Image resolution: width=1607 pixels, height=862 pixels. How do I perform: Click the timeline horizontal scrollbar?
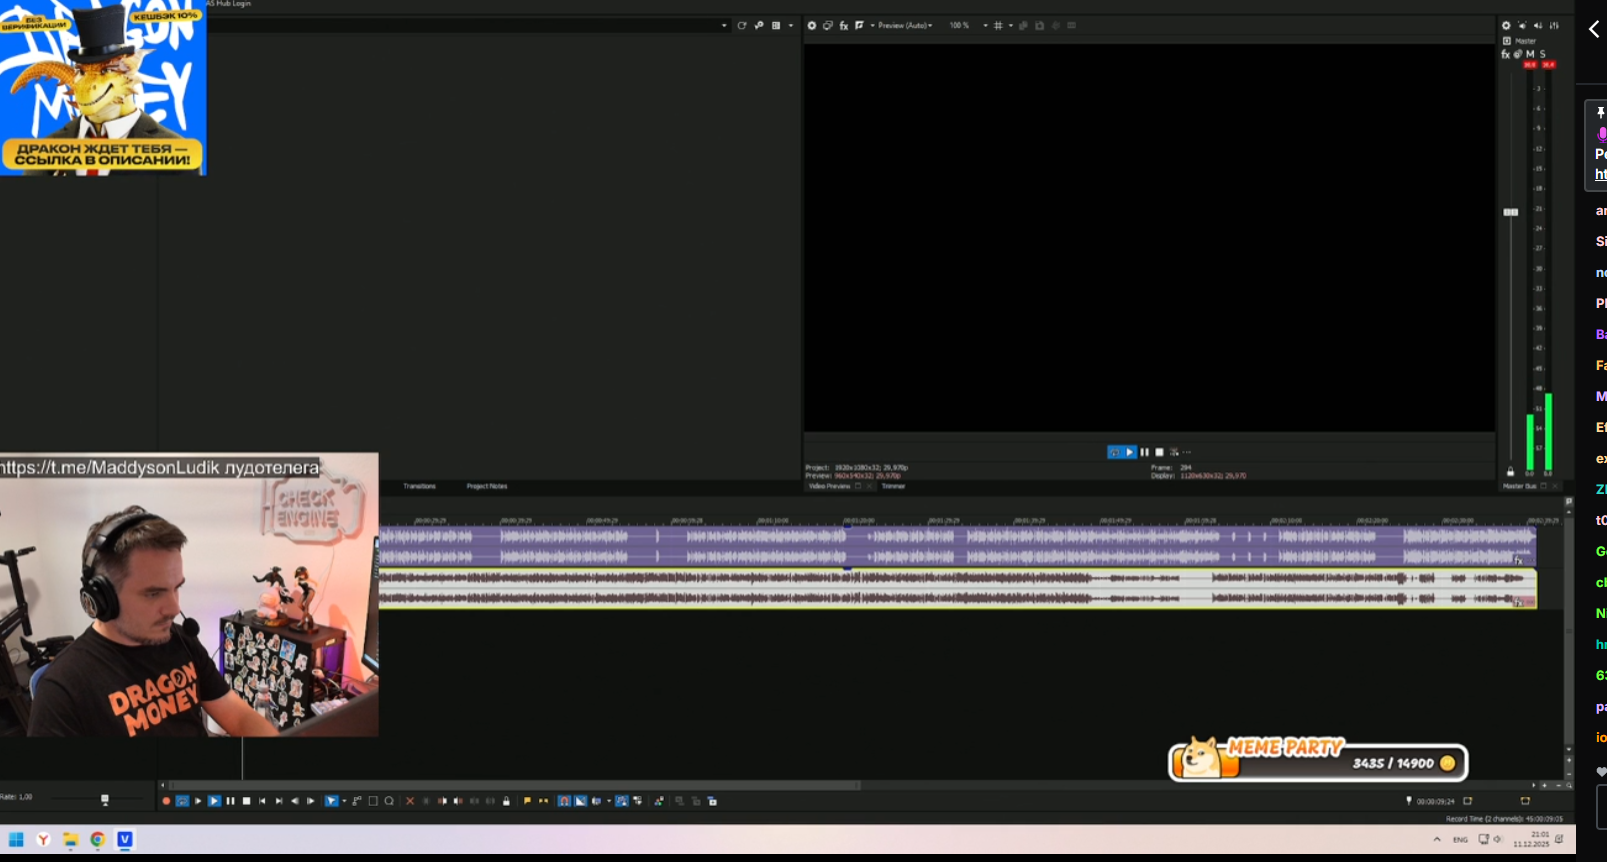point(515,786)
